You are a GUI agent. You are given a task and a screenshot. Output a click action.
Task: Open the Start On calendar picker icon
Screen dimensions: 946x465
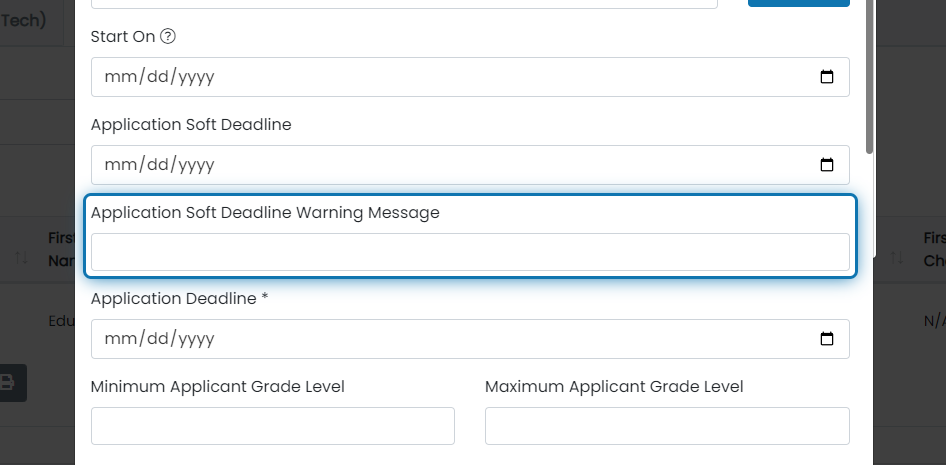click(827, 77)
